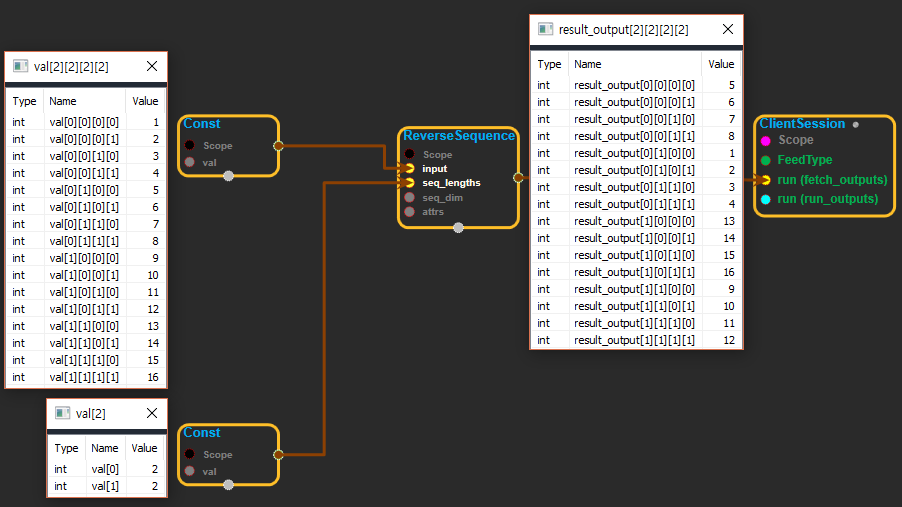Click the seq_lengths input port
The height and width of the screenshot is (507, 902).
(x=410, y=183)
